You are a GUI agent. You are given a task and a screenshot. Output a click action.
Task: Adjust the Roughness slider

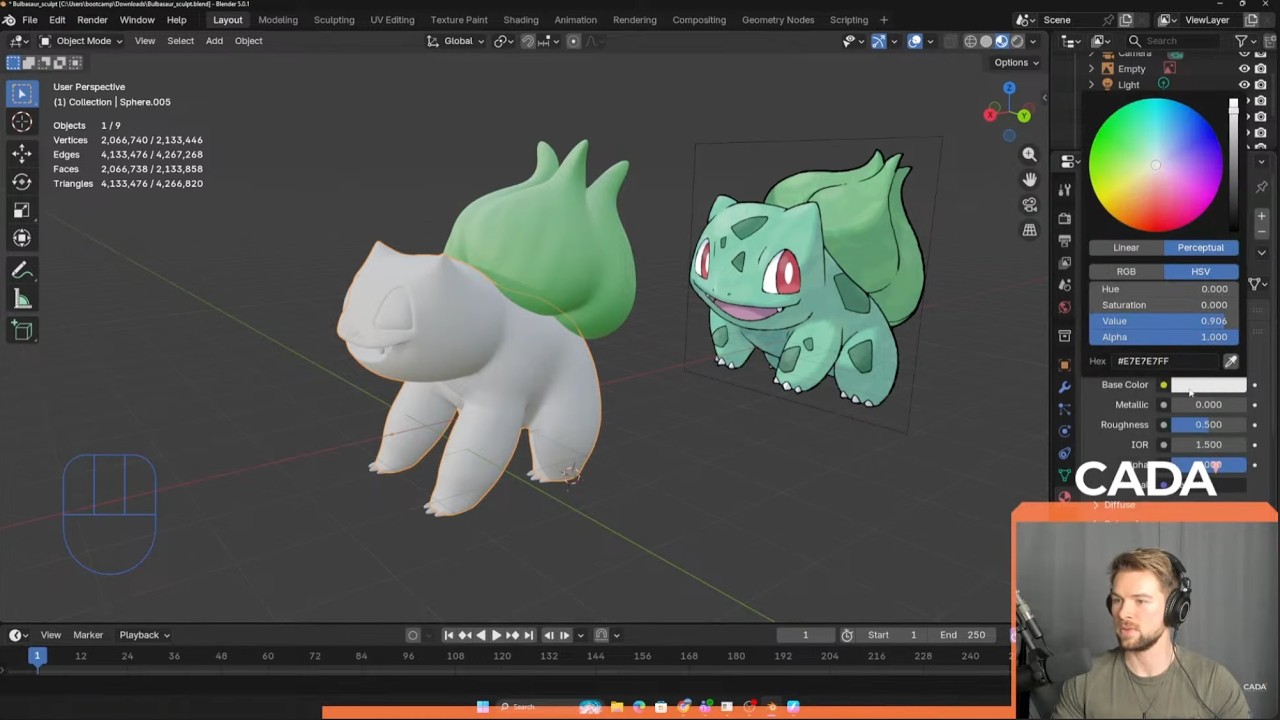1209,425
